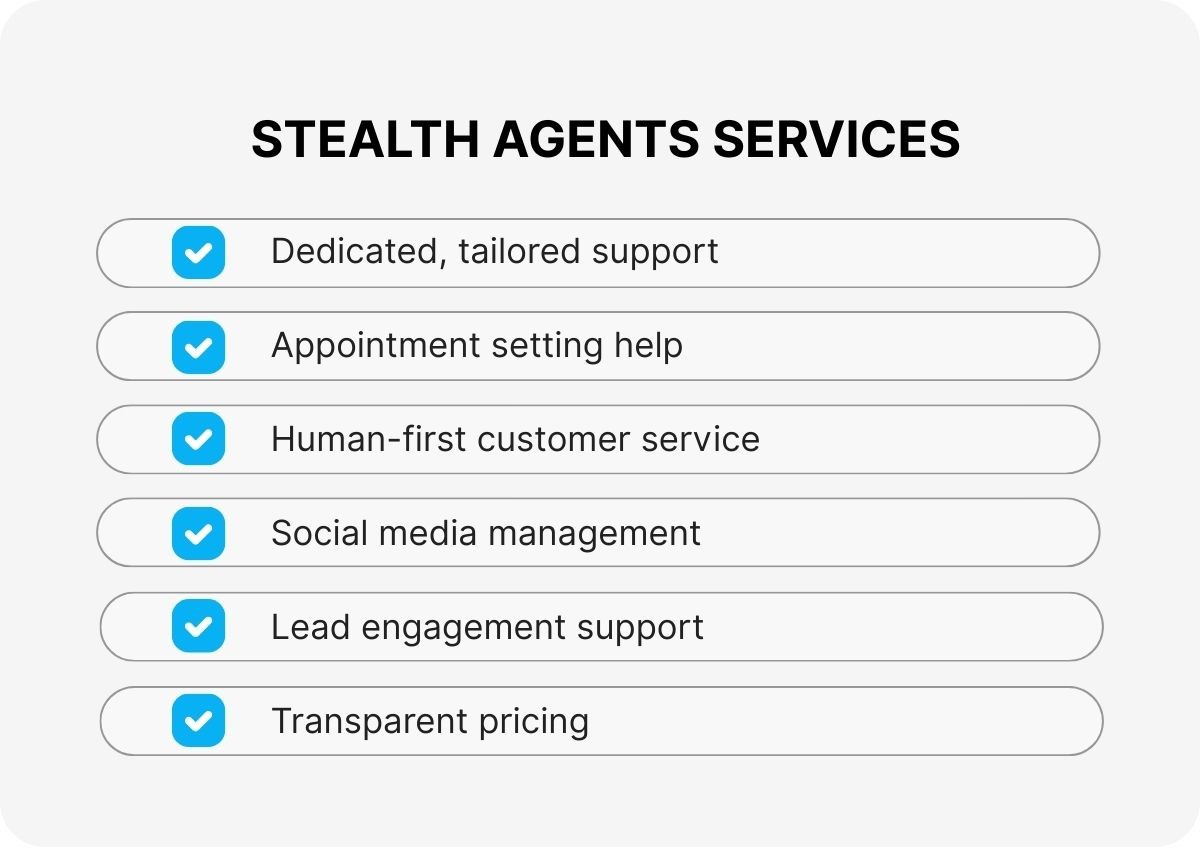Click the 'Human-first customer service' text
This screenshot has height=850, width=1200.
515,439
